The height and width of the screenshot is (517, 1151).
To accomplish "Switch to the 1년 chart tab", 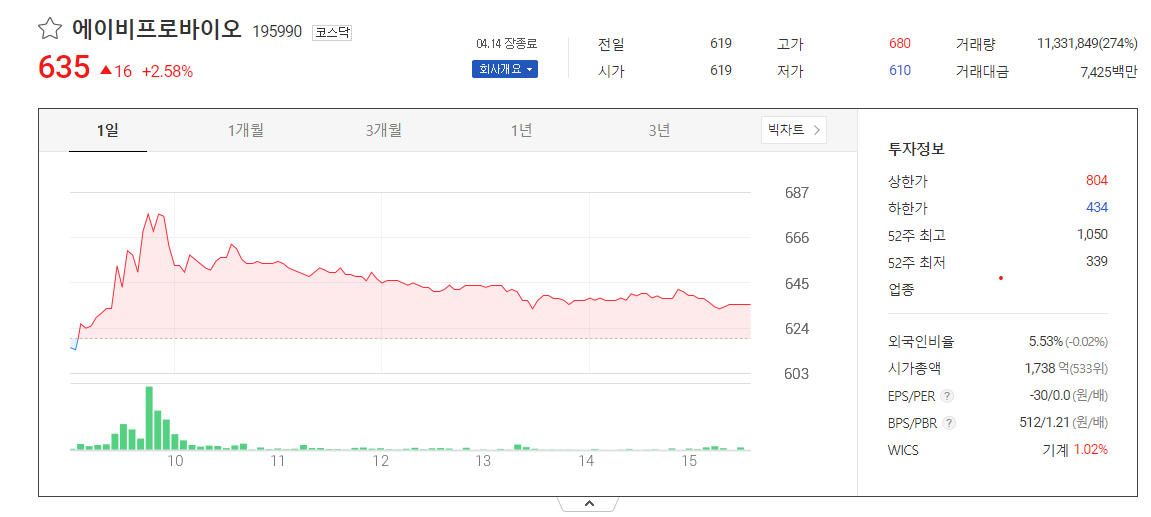I will tap(521, 131).
